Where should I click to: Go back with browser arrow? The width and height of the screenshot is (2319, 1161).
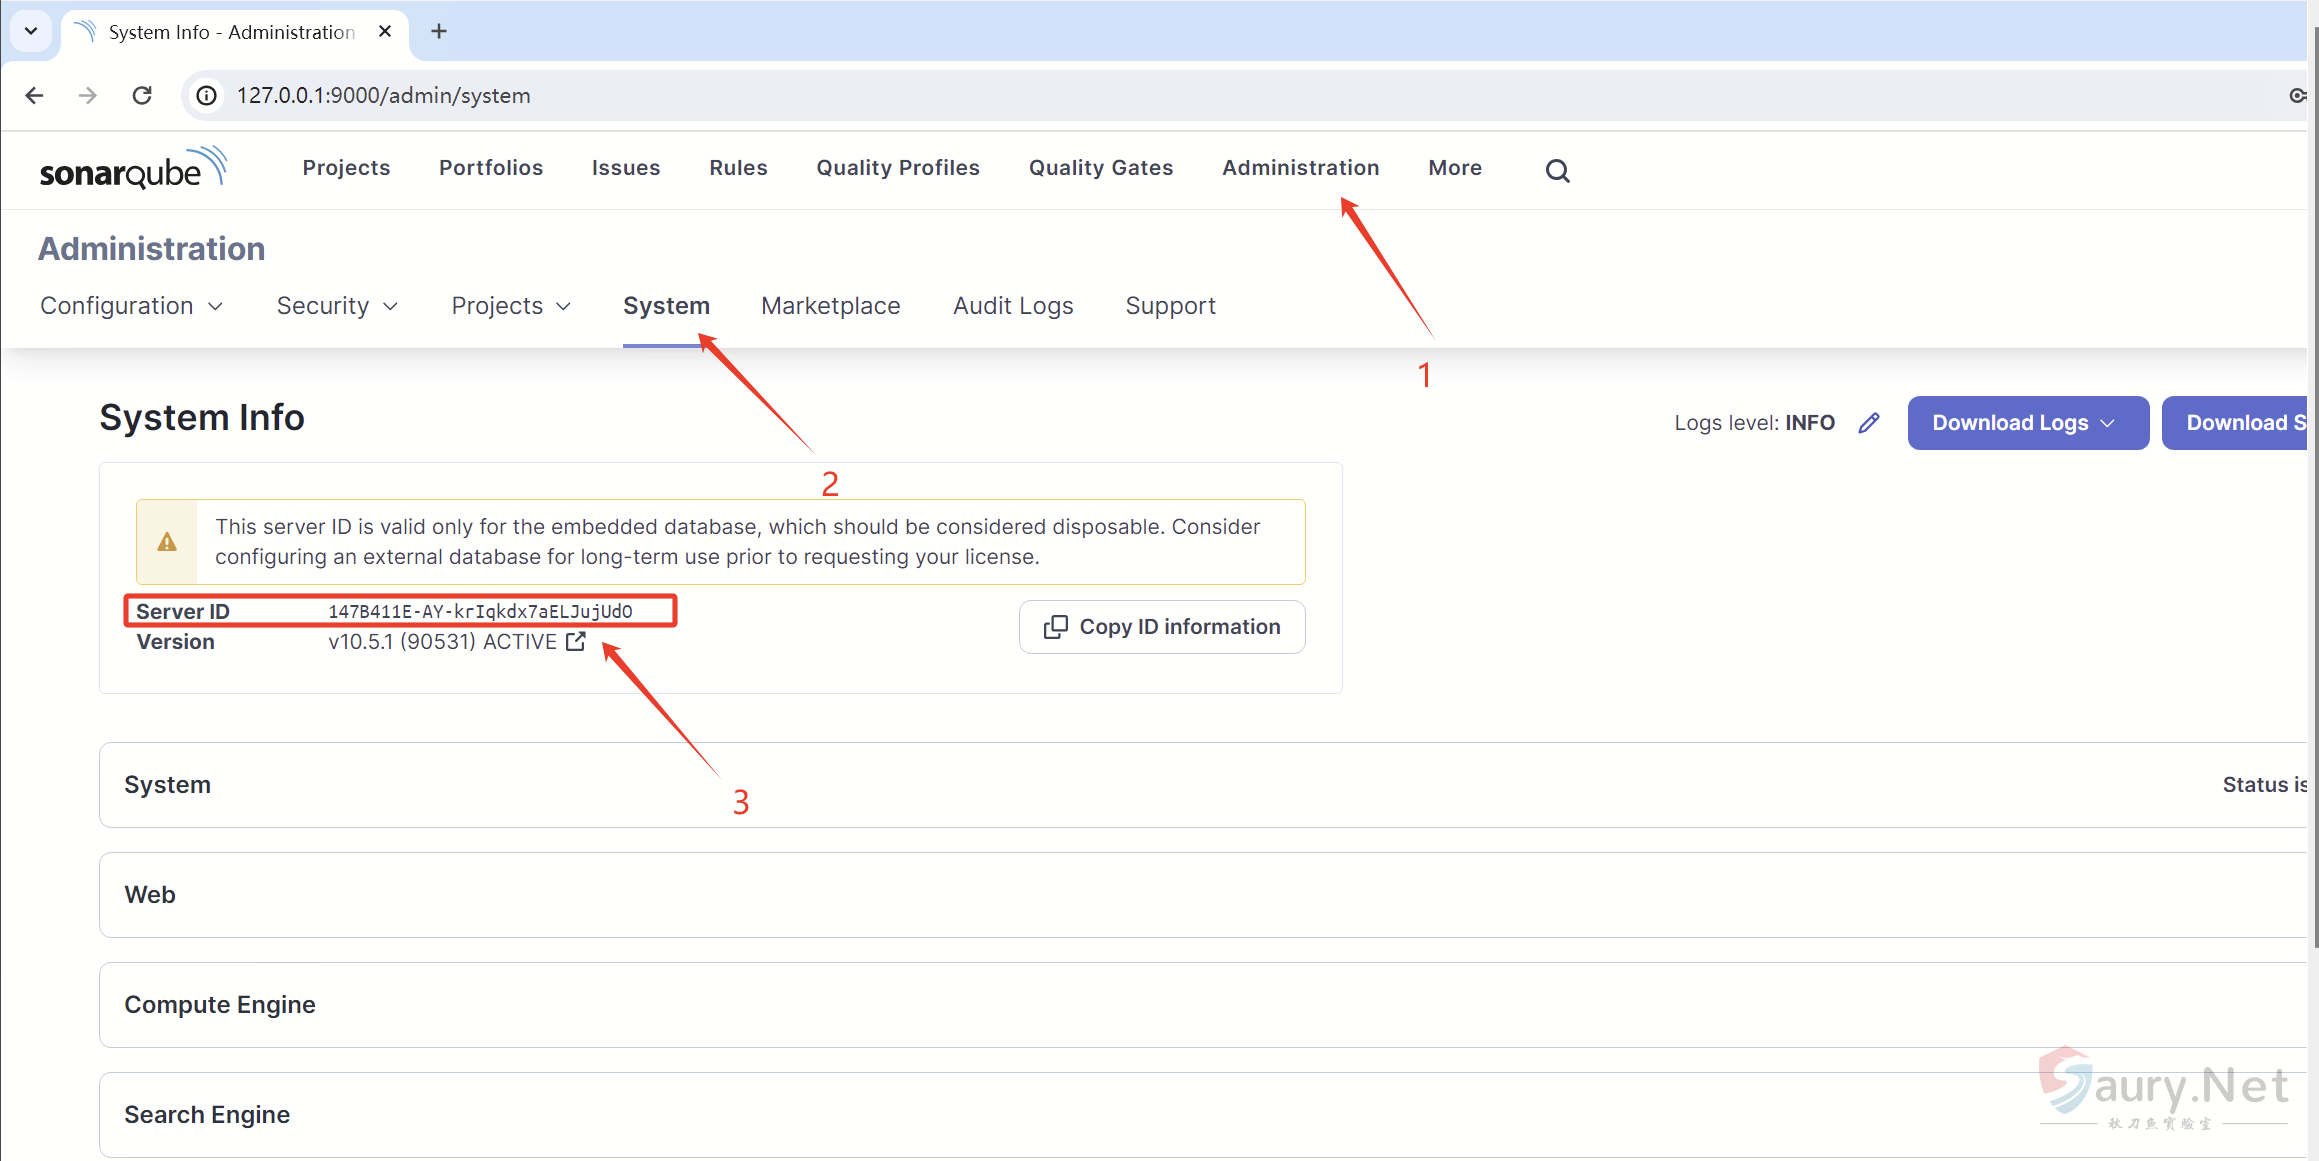point(34,95)
